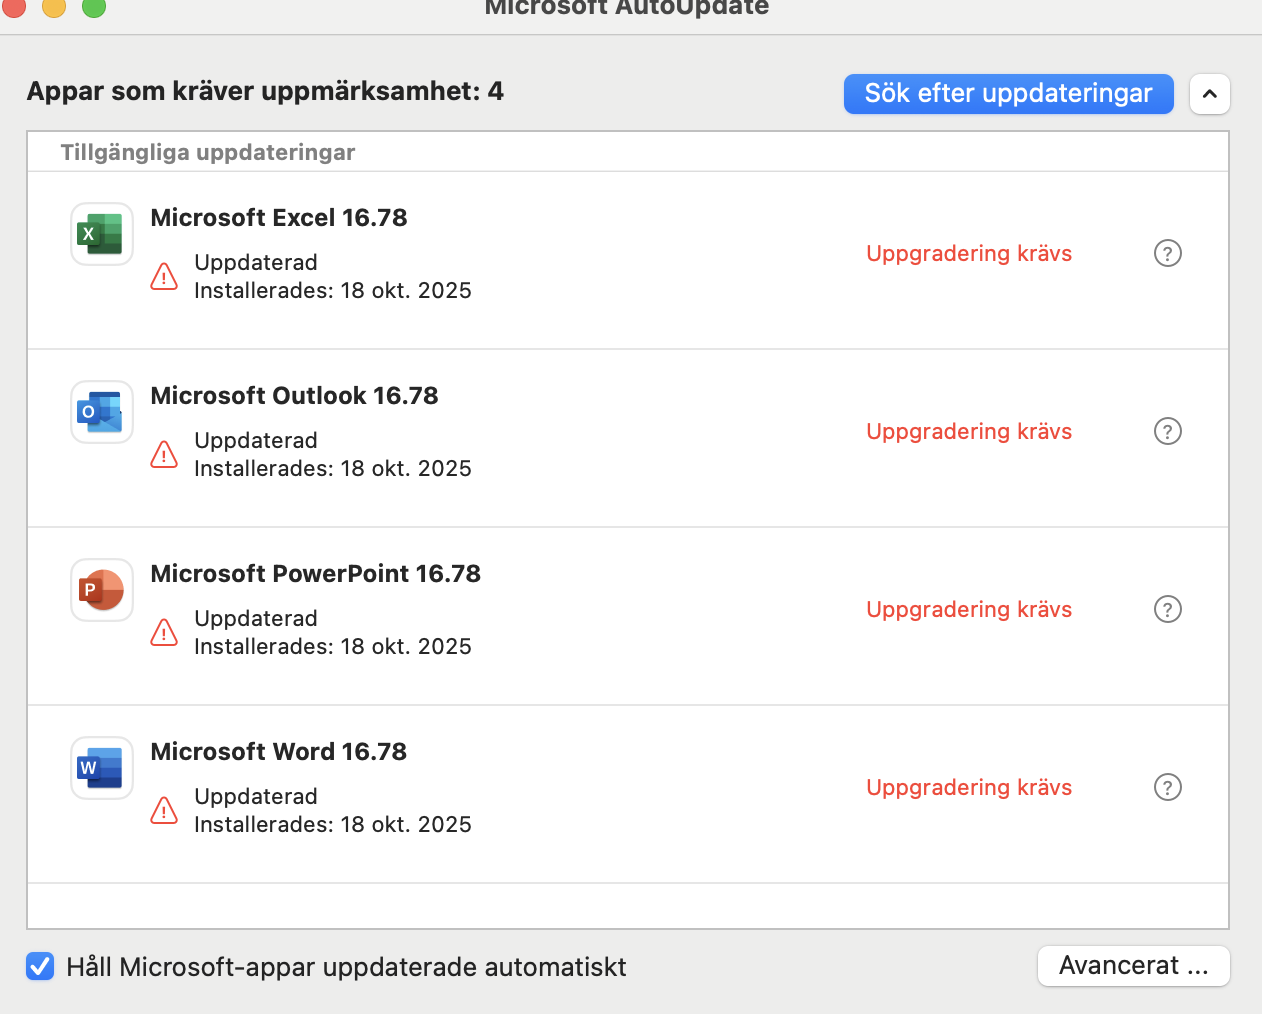Image resolution: width=1262 pixels, height=1014 pixels.
Task: Click the Microsoft Excel app icon
Action: 101,234
